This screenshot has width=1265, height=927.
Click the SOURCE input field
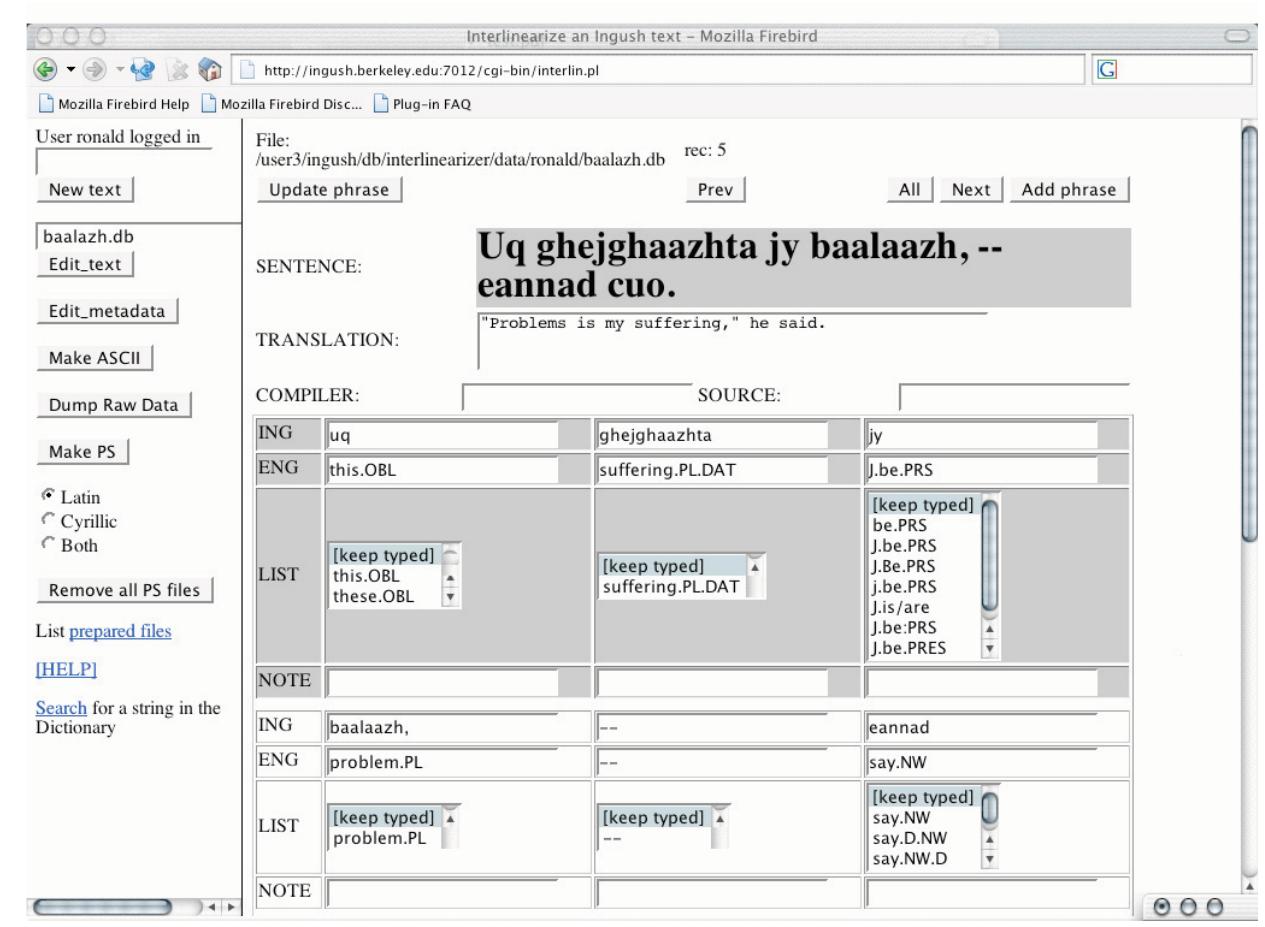coord(1013,396)
